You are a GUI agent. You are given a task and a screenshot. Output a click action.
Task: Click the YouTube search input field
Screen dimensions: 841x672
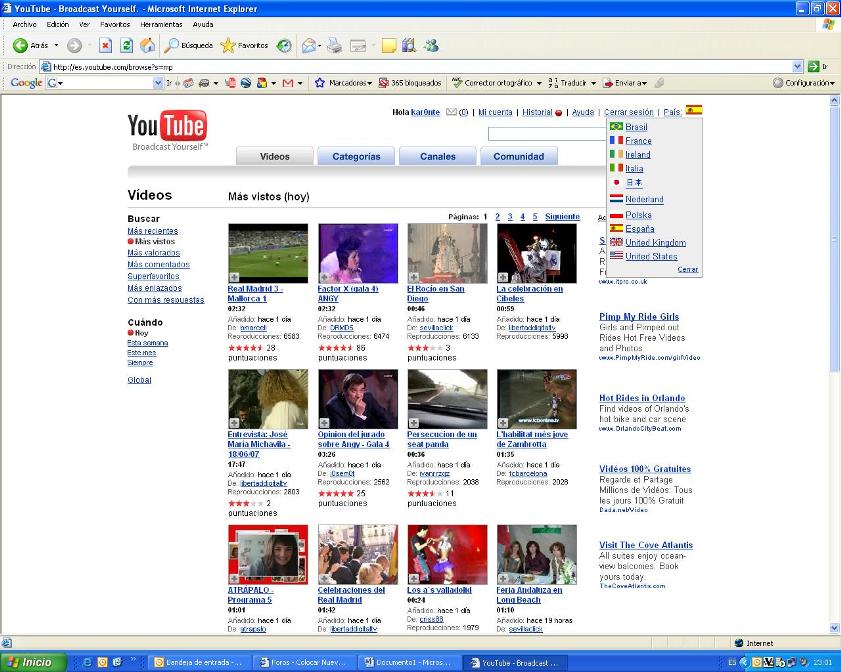547,134
